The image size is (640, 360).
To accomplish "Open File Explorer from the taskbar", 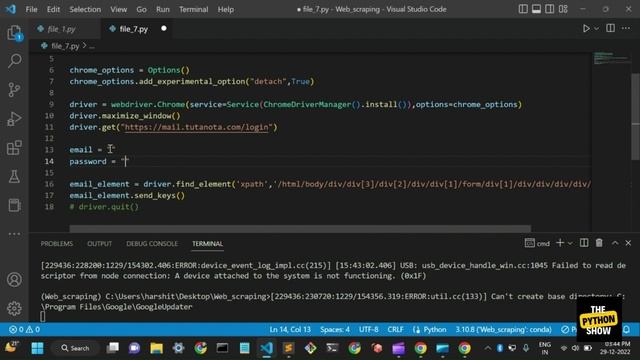I will coord(156,348).
